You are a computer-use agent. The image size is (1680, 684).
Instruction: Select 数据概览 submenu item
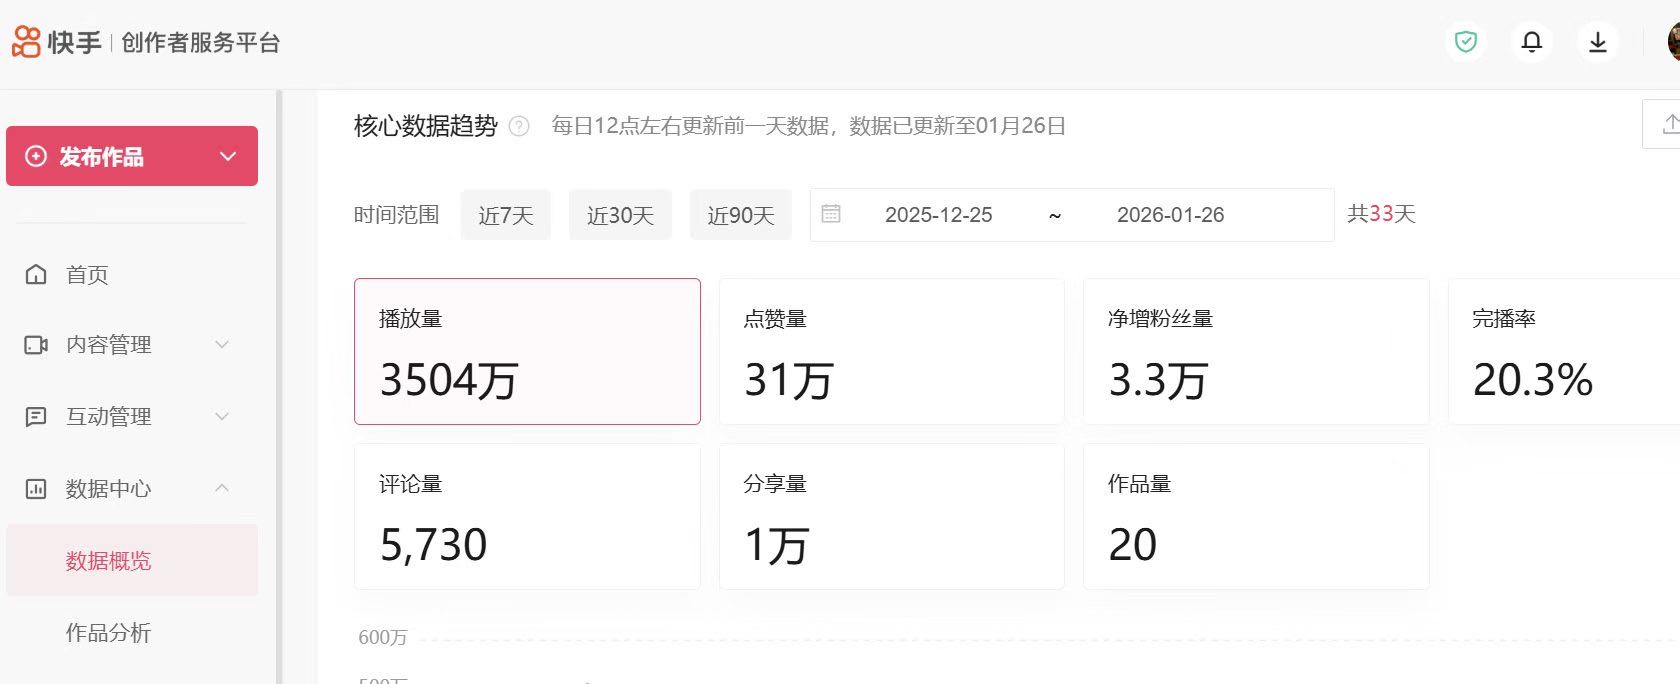click(x=132, y=560)
